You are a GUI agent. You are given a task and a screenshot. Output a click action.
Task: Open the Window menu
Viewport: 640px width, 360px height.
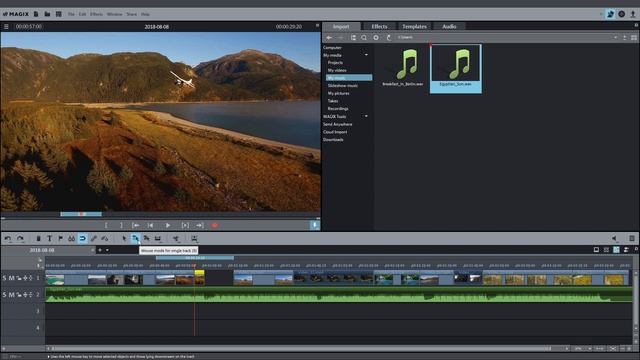coord(115,14)
